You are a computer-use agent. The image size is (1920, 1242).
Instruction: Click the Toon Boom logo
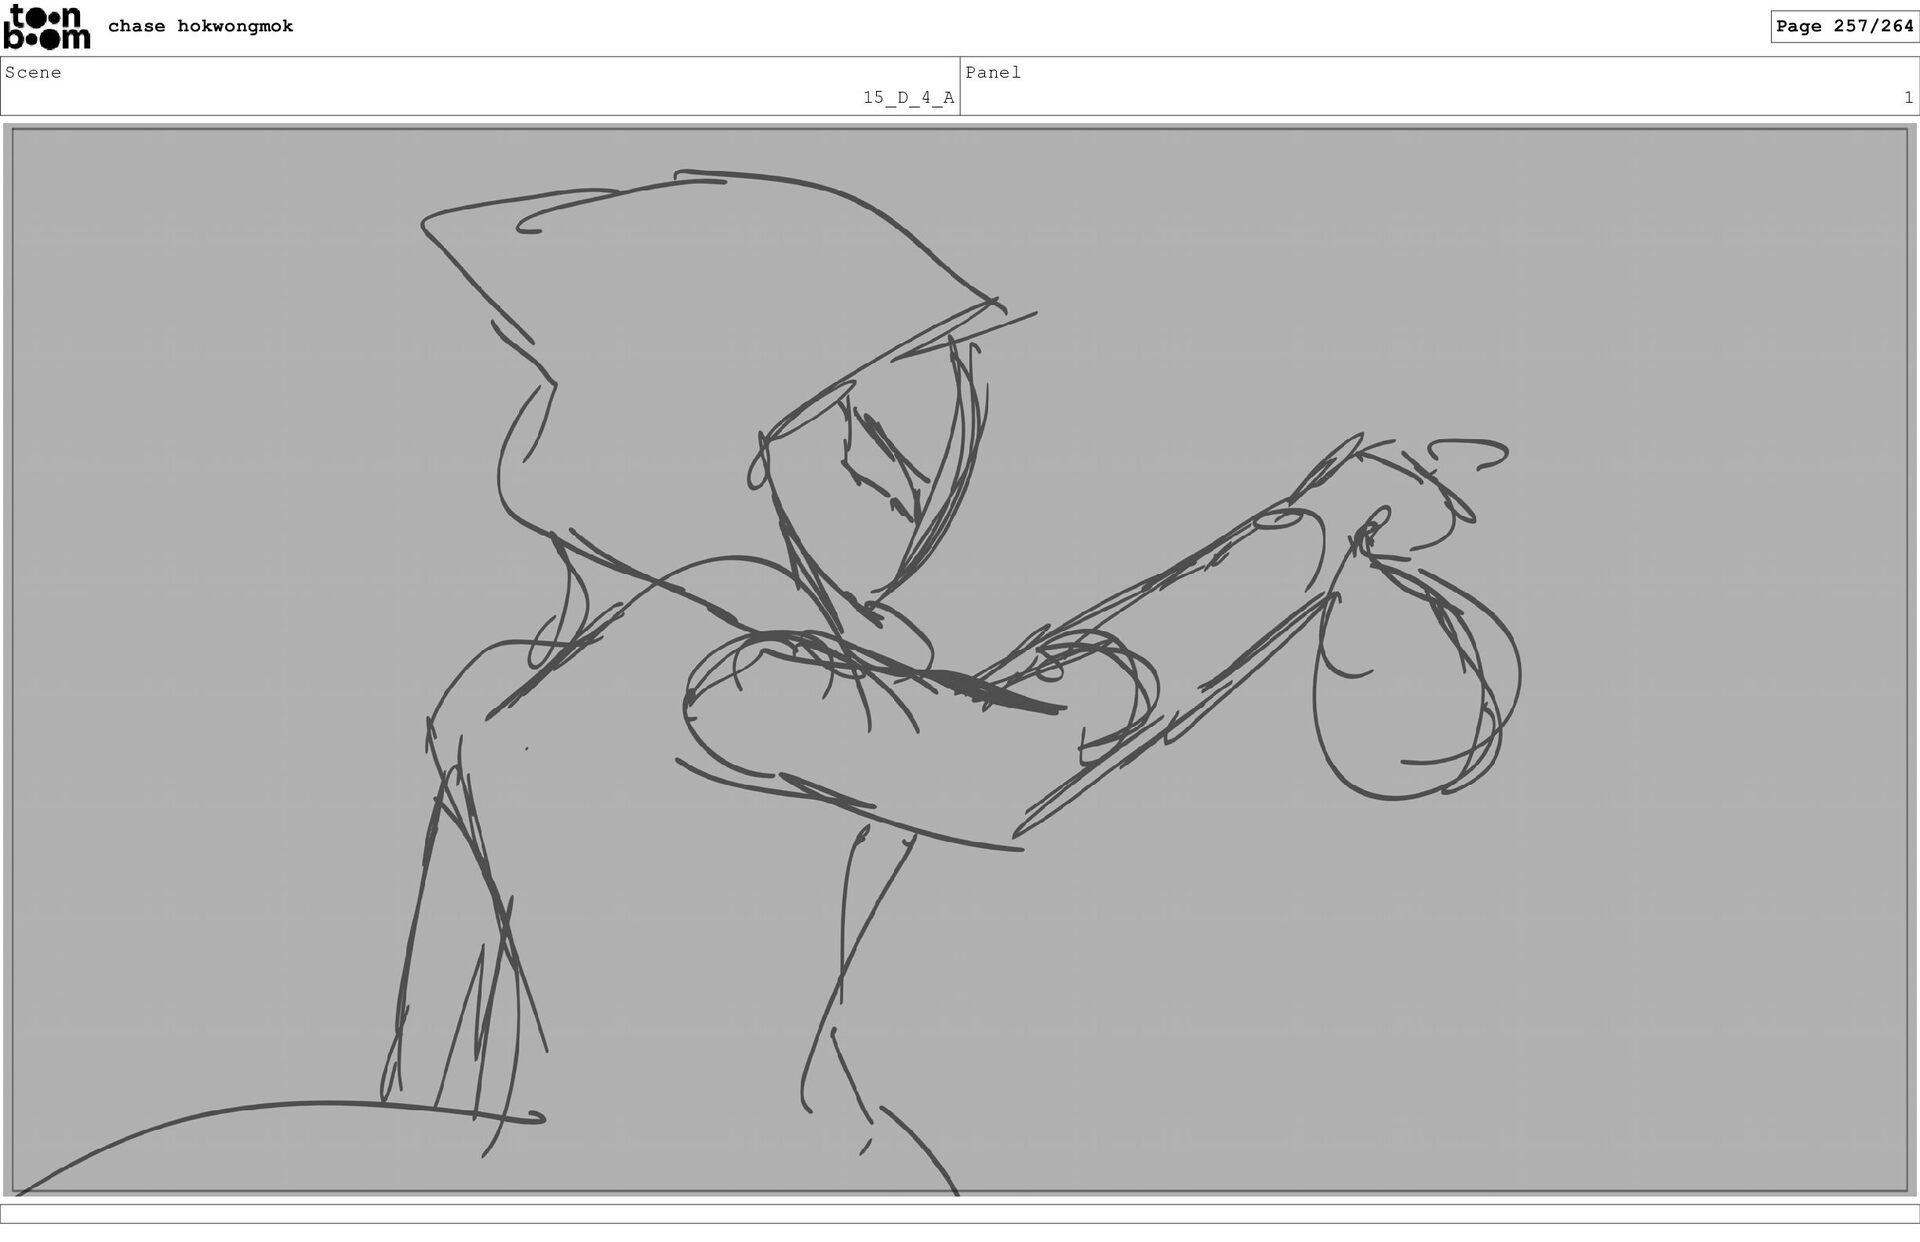pos(47,27)
